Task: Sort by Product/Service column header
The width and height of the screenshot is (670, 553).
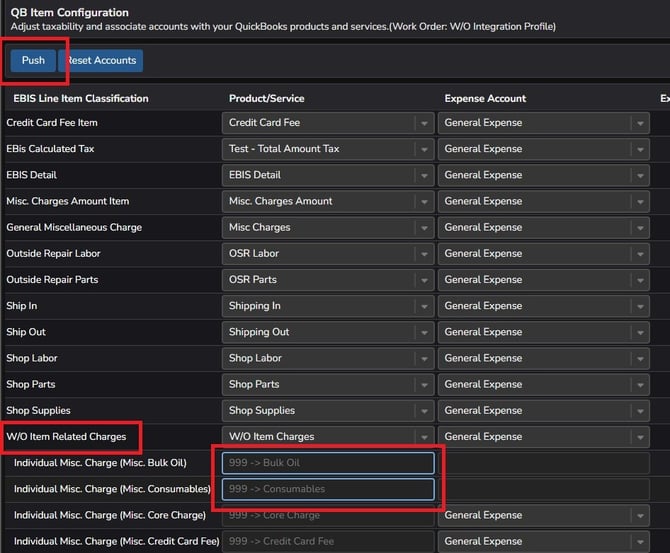Action: point(266,98)
